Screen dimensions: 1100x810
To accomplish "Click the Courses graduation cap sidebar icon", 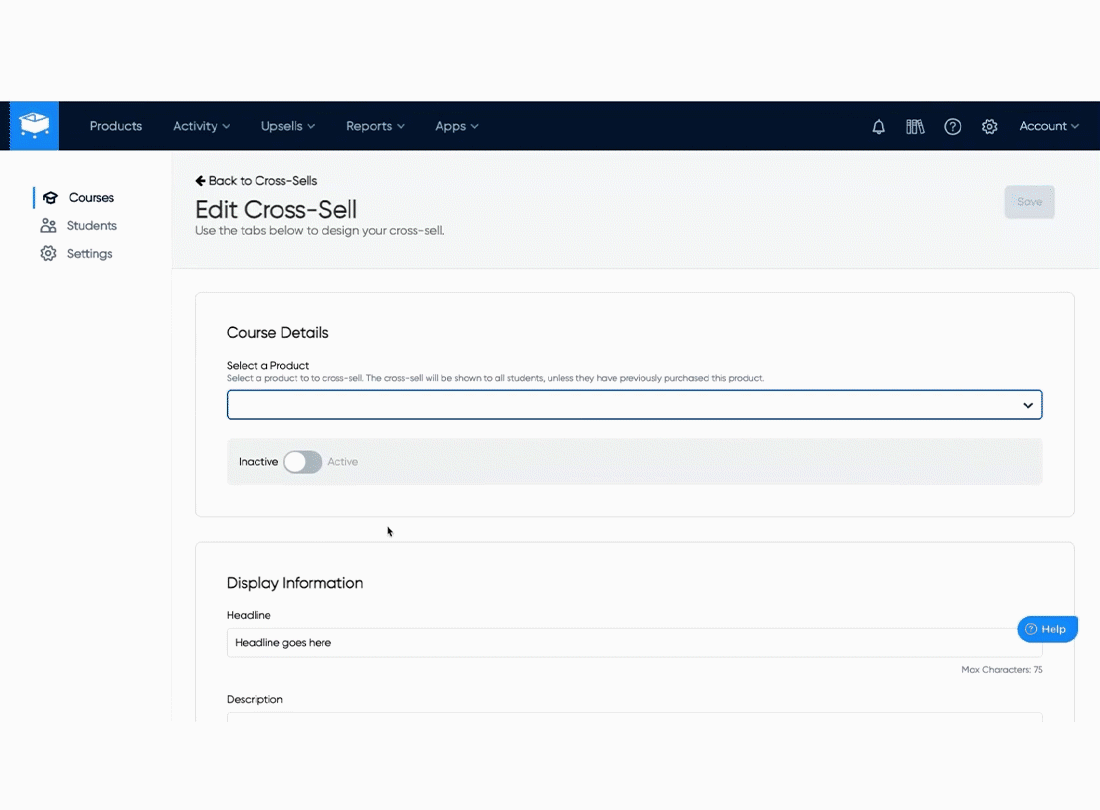I will [50, 198].
